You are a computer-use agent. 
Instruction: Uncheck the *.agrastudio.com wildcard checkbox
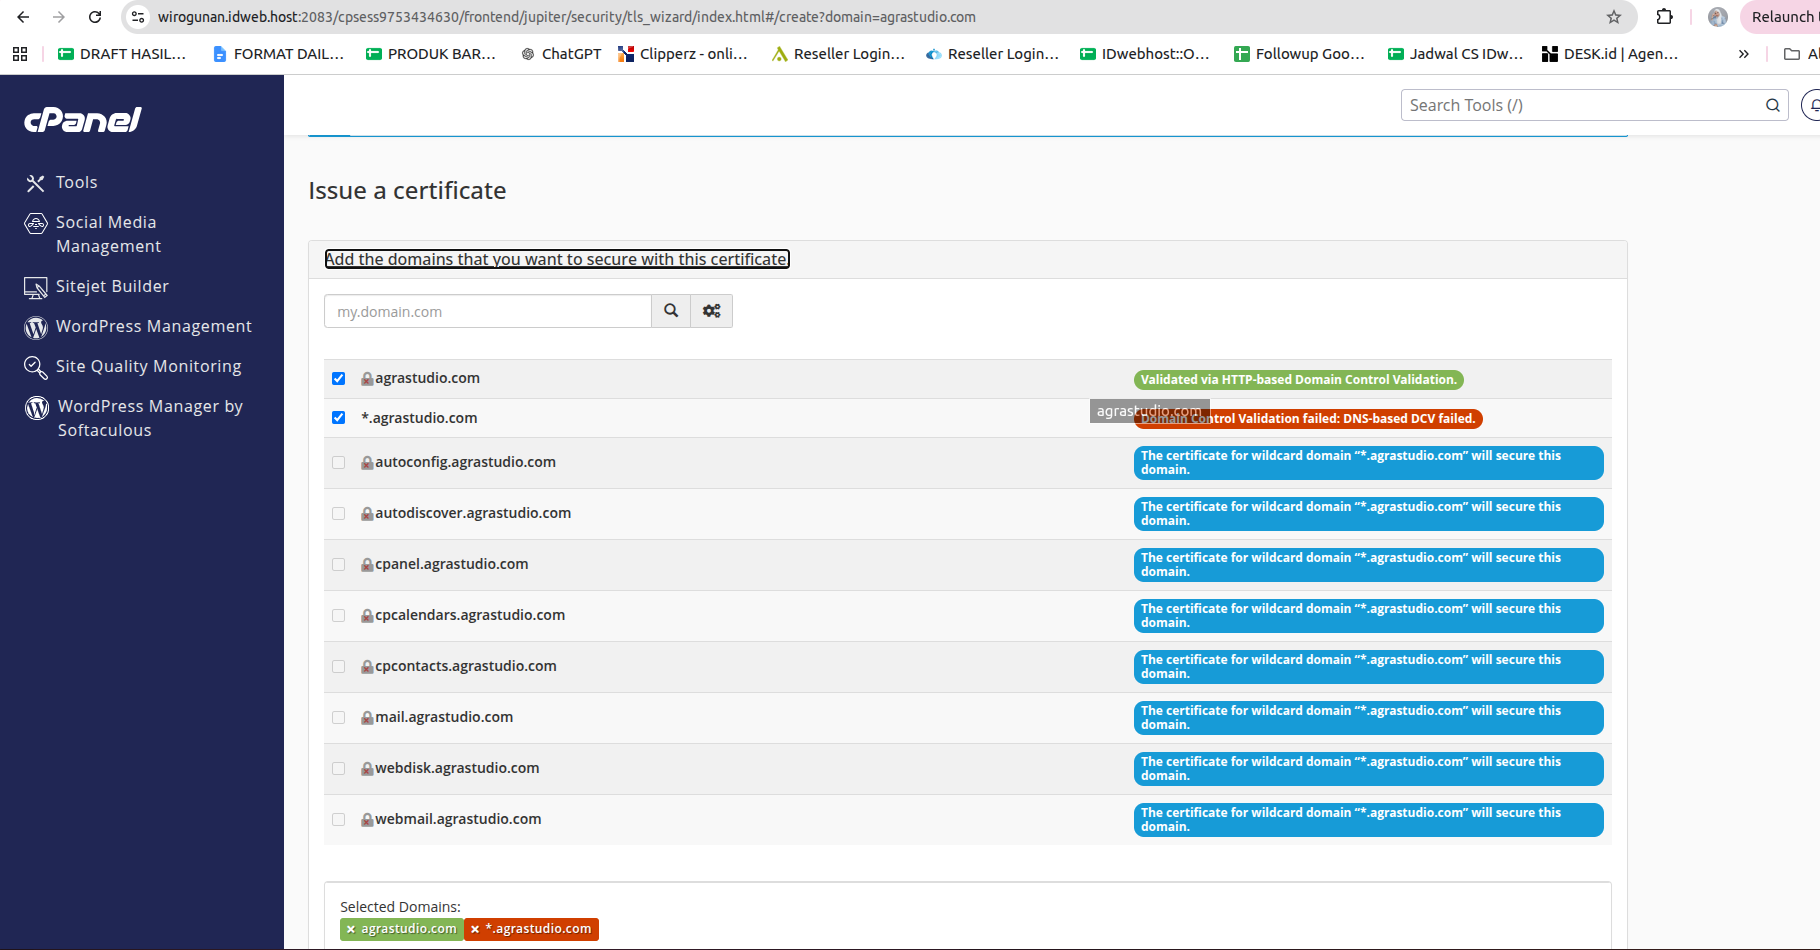pos(339,418)
